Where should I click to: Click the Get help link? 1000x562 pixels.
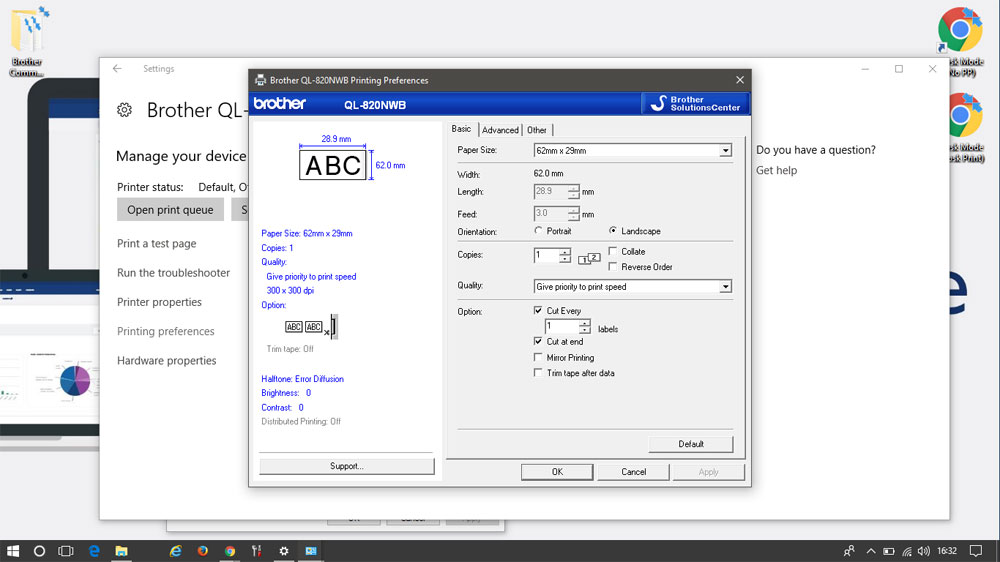pyautogui.click(x=776, y=170)
